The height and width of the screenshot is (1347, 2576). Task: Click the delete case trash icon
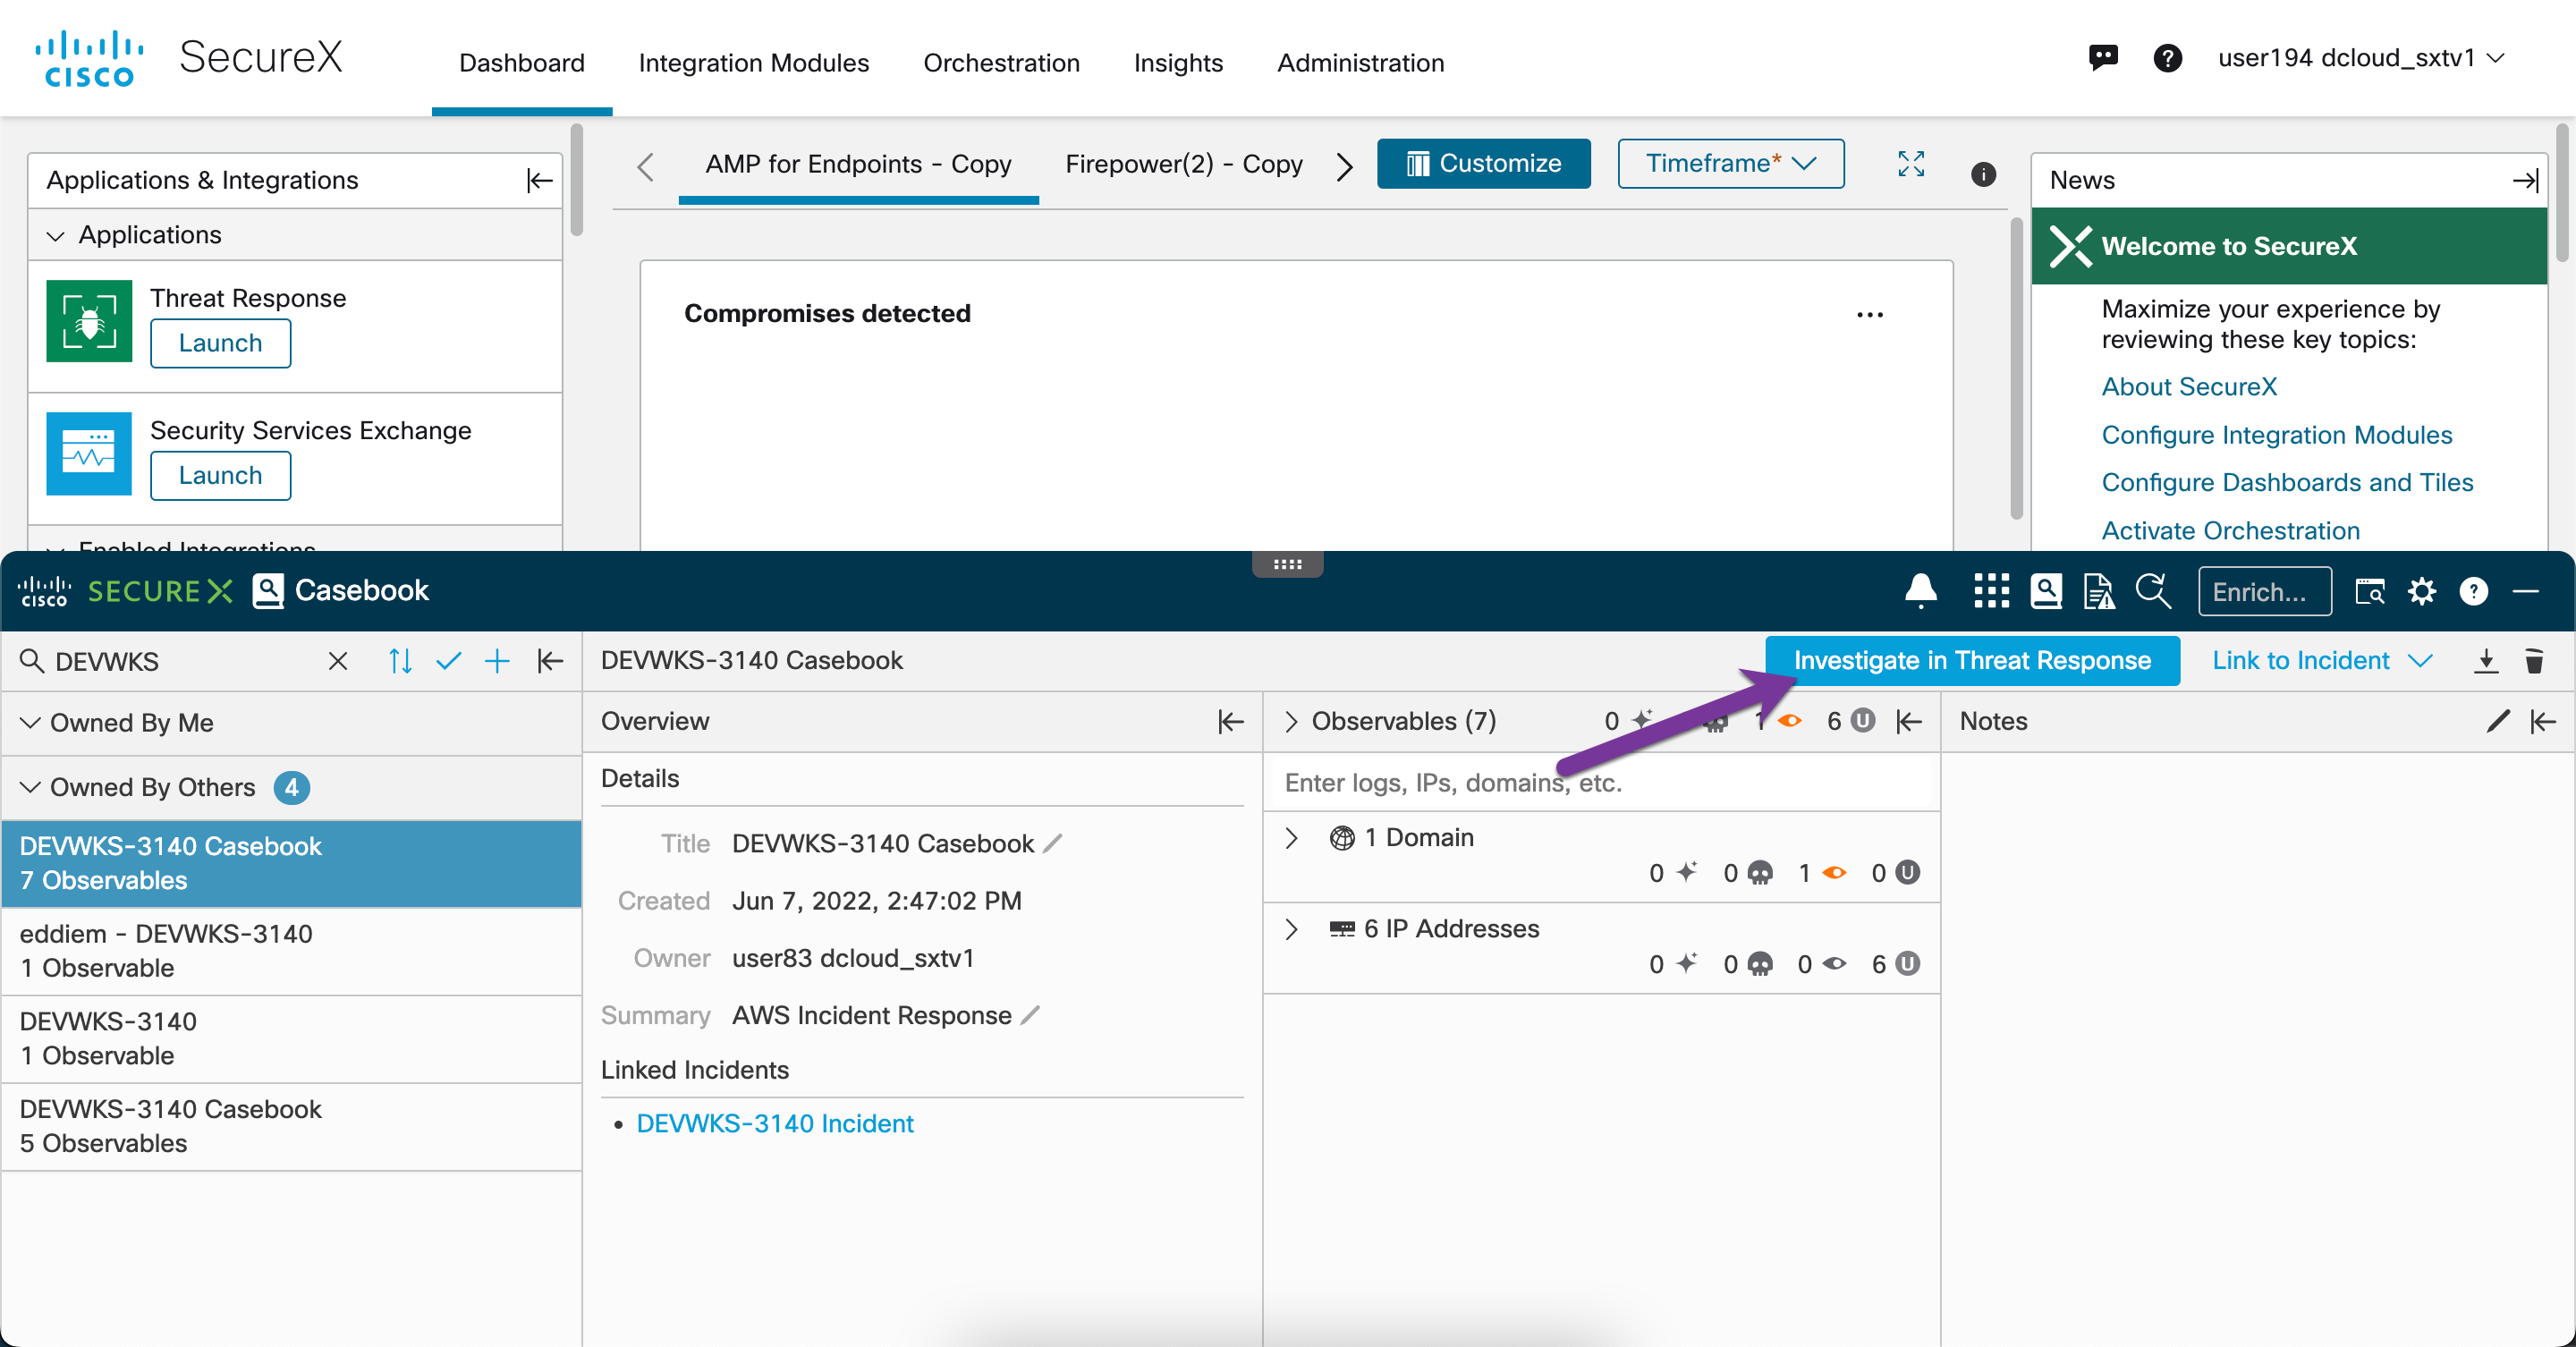coord(2536,661)
